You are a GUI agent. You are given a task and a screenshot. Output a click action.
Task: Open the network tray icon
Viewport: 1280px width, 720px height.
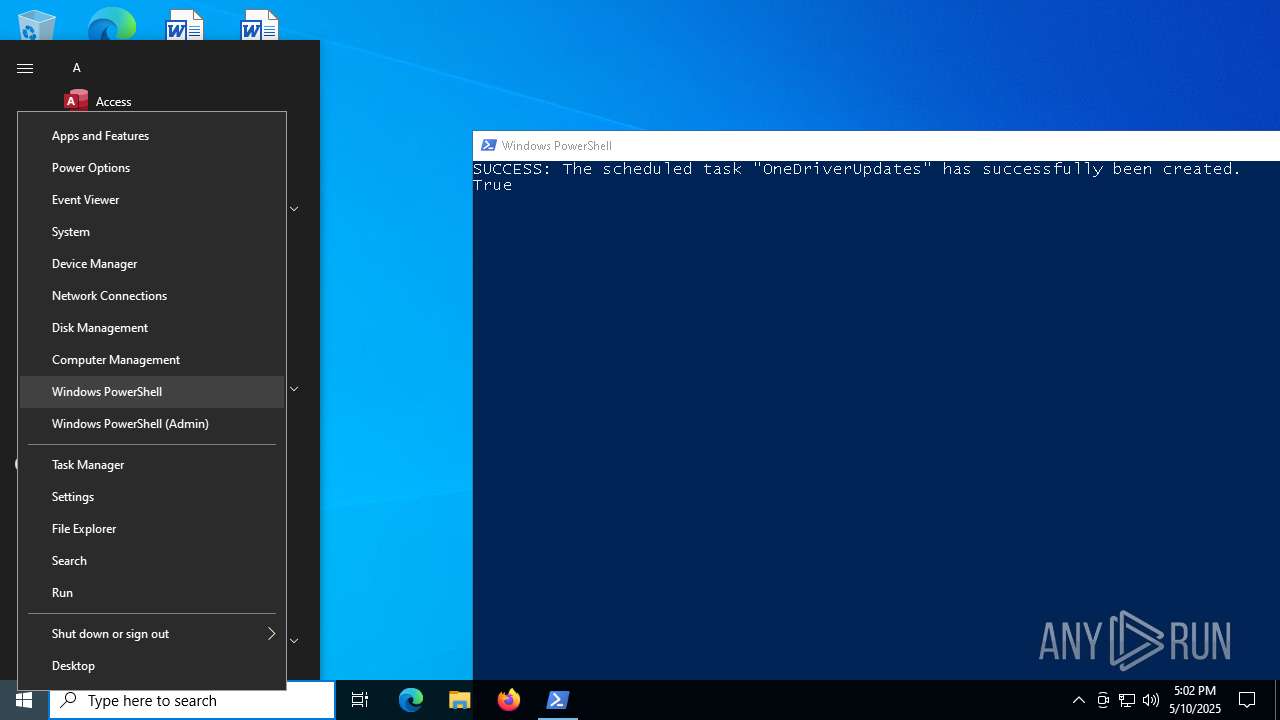coord(1127,700)
